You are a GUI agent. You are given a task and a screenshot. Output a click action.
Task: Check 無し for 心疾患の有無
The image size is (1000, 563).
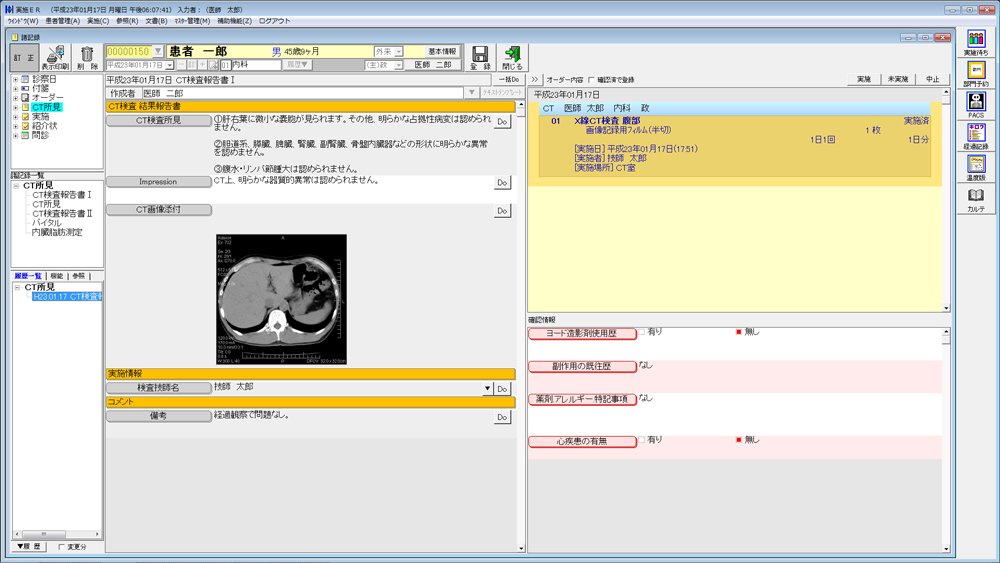tap(739, 440)
